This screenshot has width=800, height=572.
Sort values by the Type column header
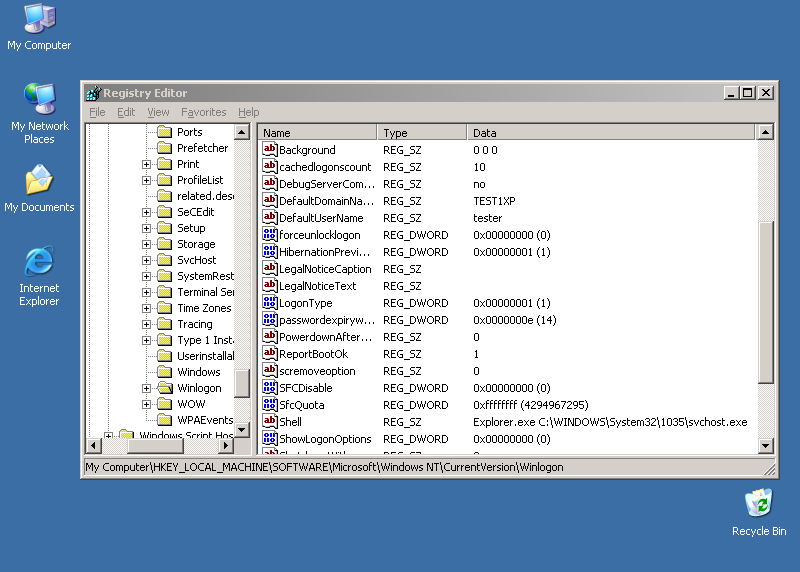(422, 133)
